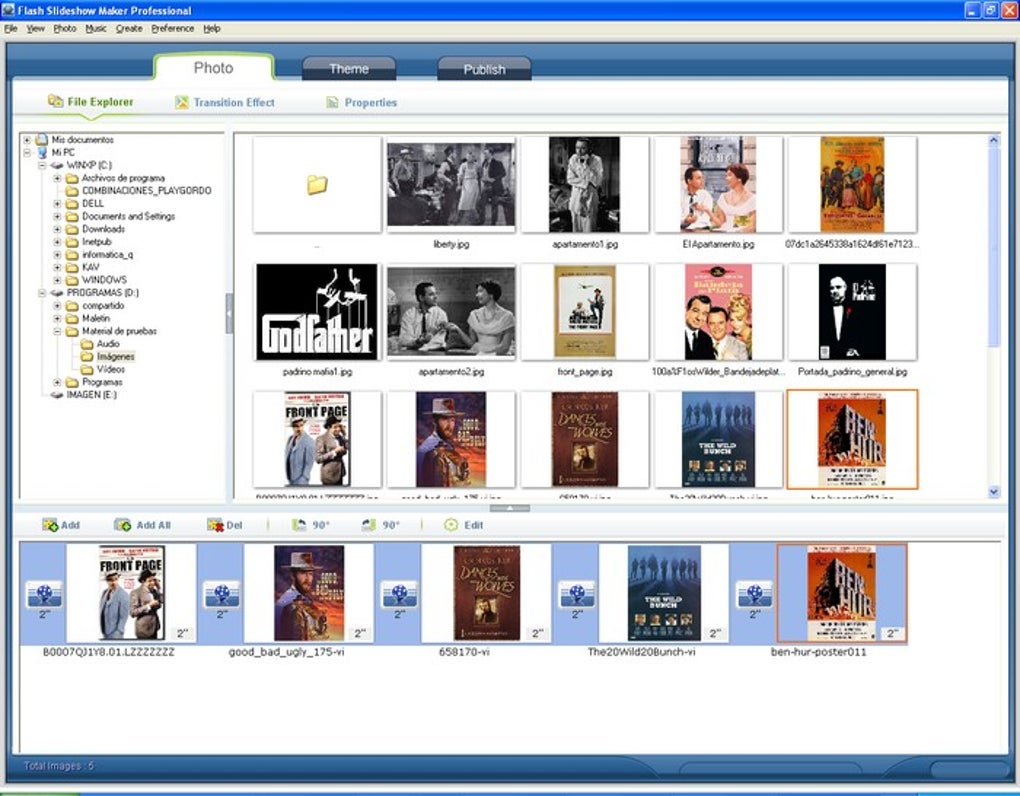Image resolution: width=1020 pixels, height=796 pixels.
Task: Collapse the PROGRAMAS (D:) drive
Action: [42, 293]
